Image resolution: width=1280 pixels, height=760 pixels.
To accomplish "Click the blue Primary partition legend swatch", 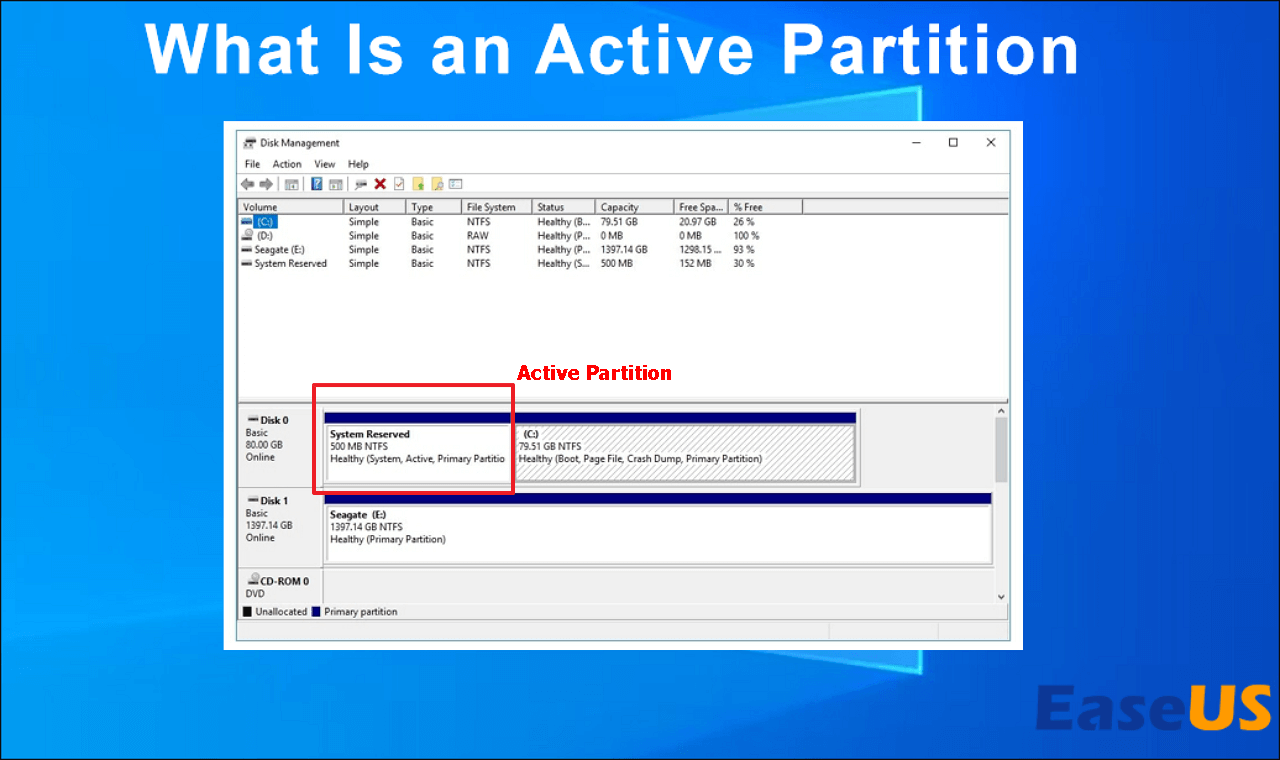I will click(317, 612).
